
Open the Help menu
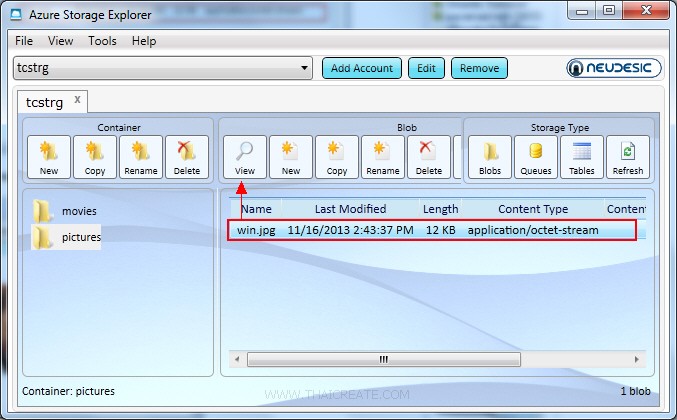[x=144, y=41]
